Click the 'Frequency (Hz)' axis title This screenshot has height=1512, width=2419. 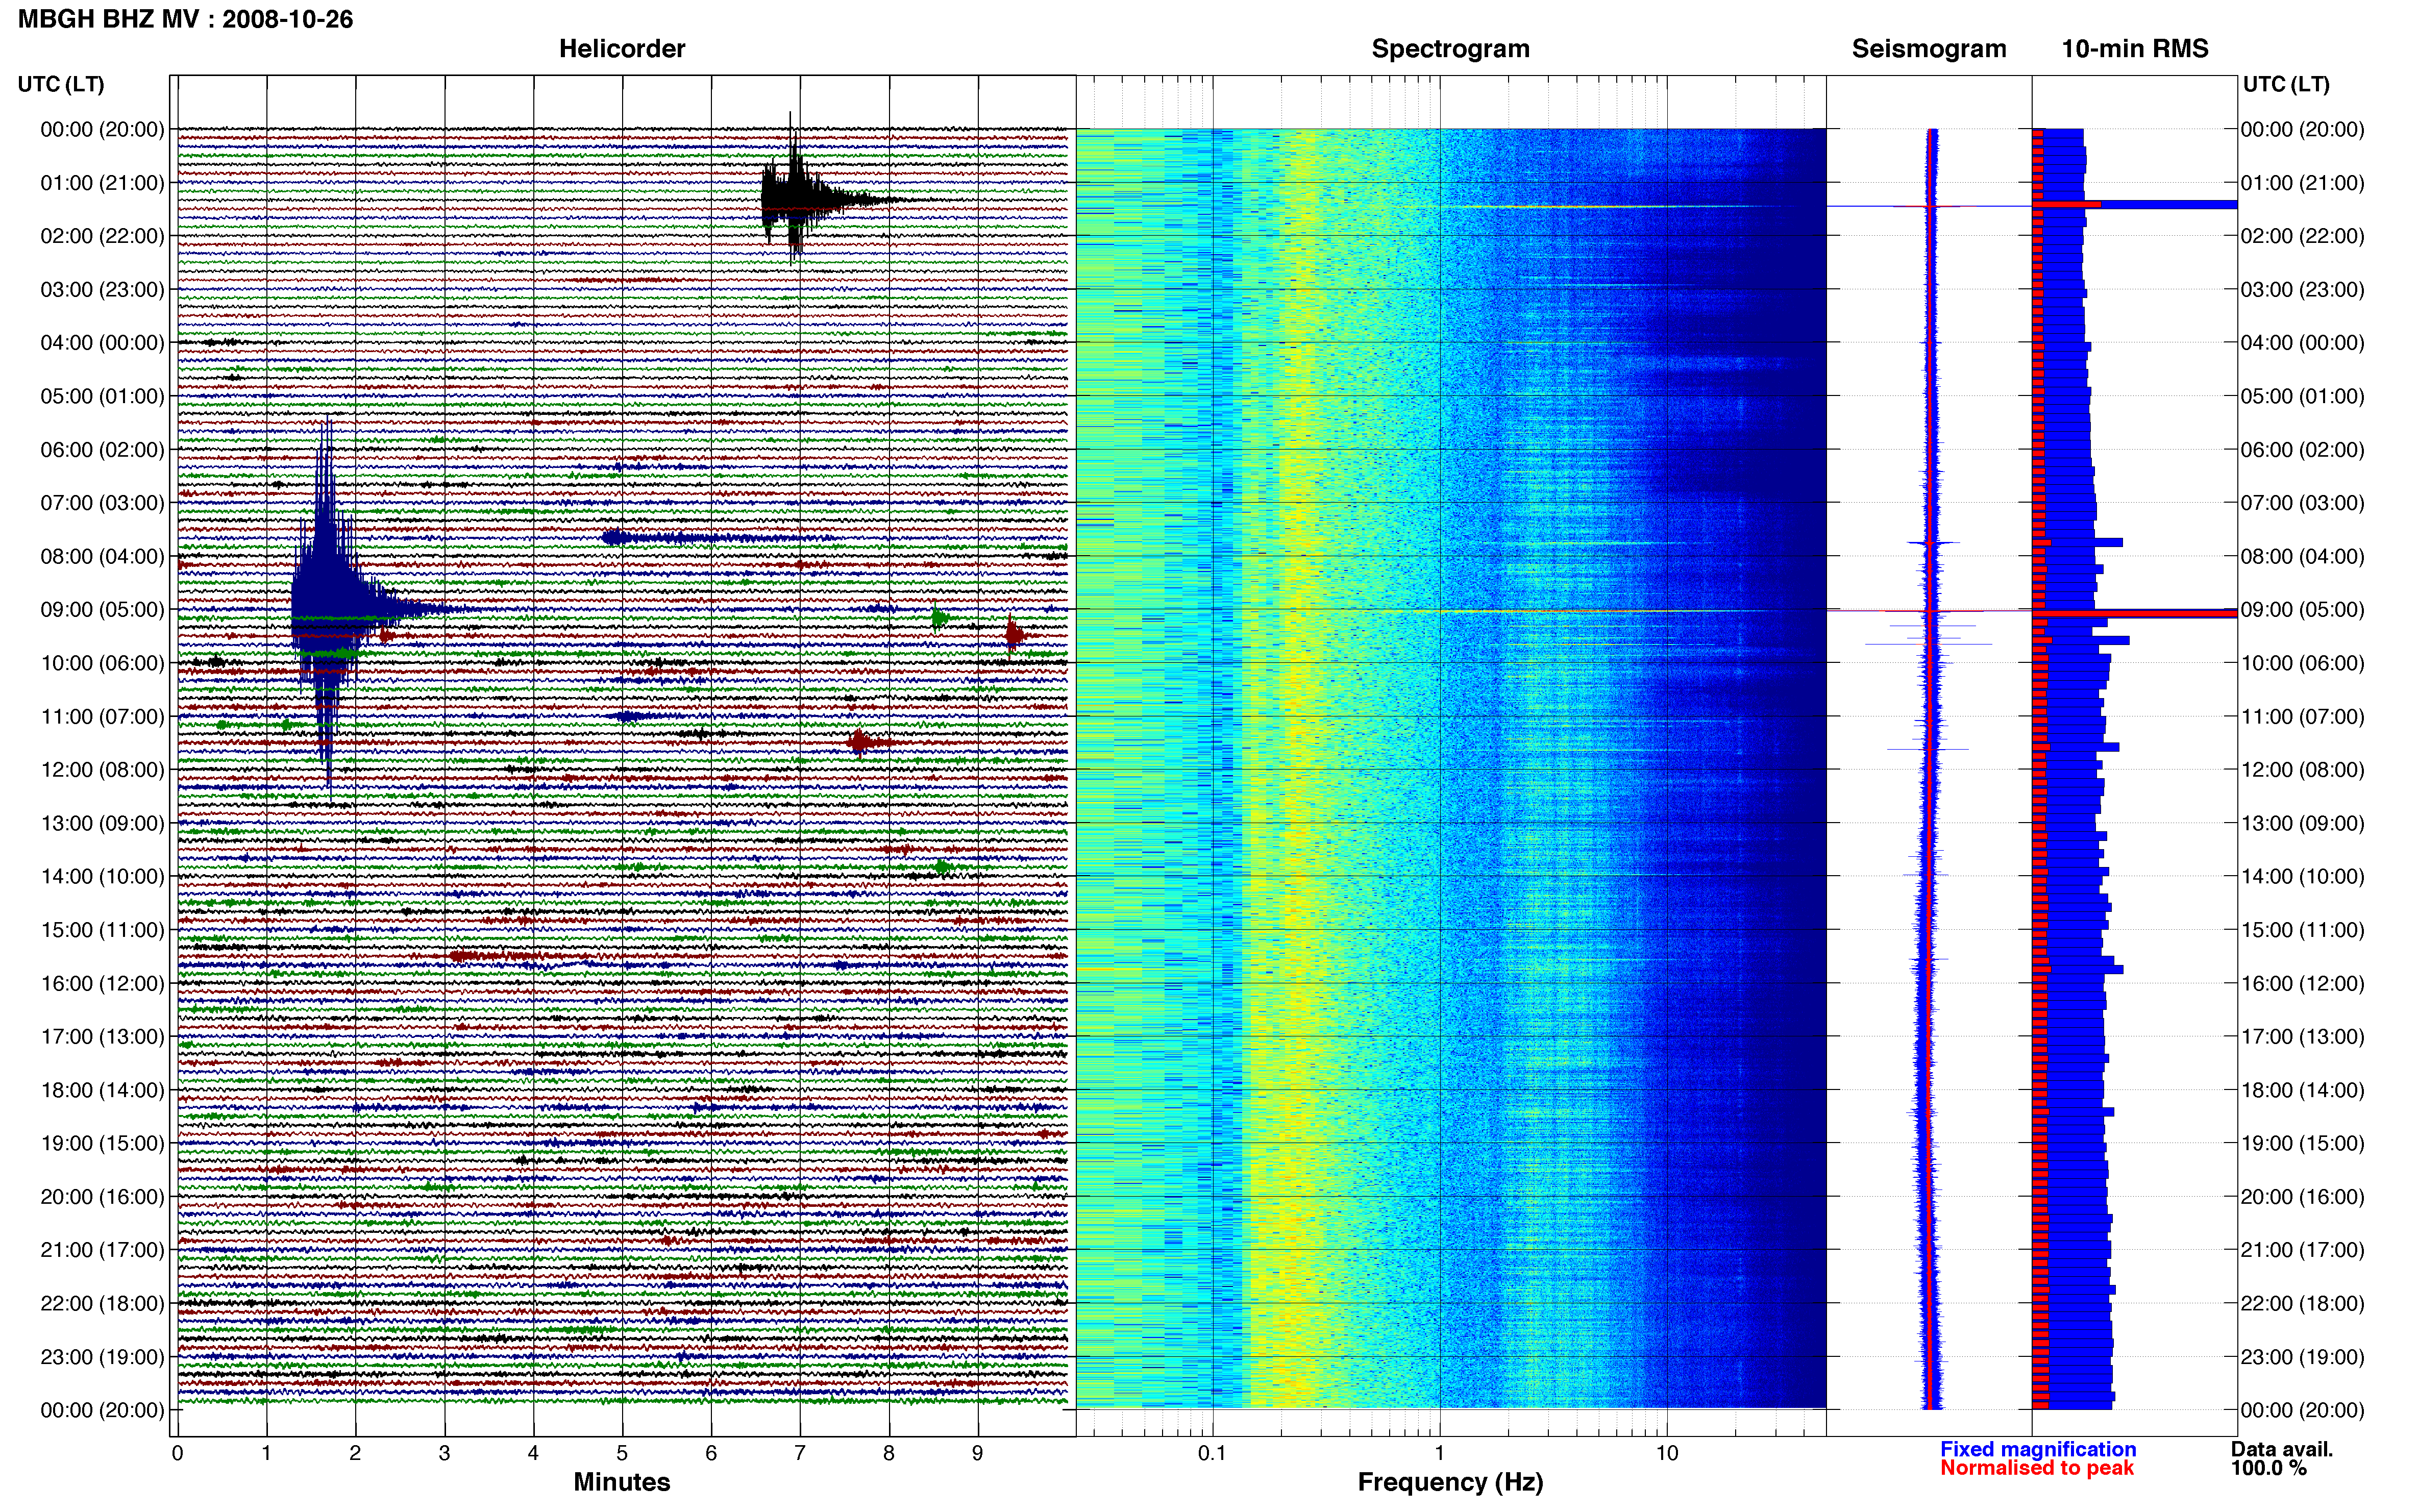(x=1450, y=1482)
